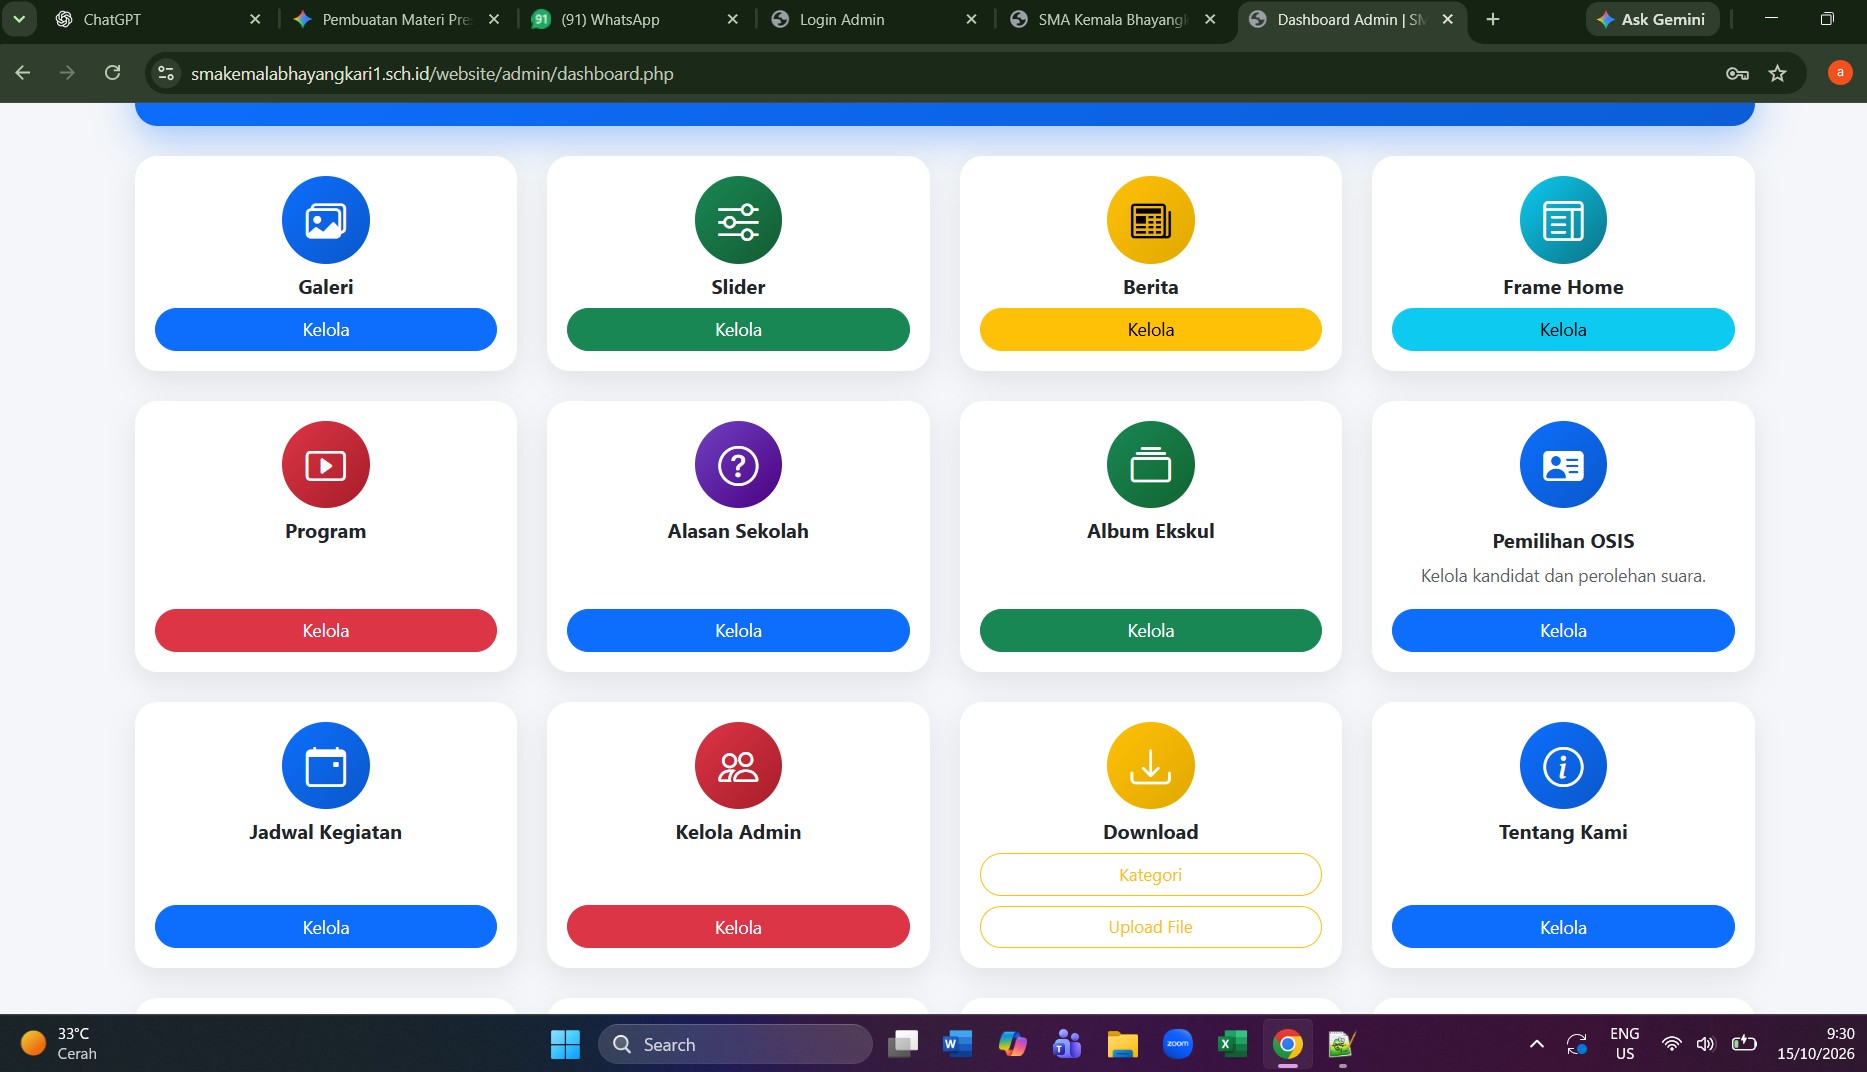Click the taskbar Search box
1867x1072 pixels.
(x=735, y=1044)
